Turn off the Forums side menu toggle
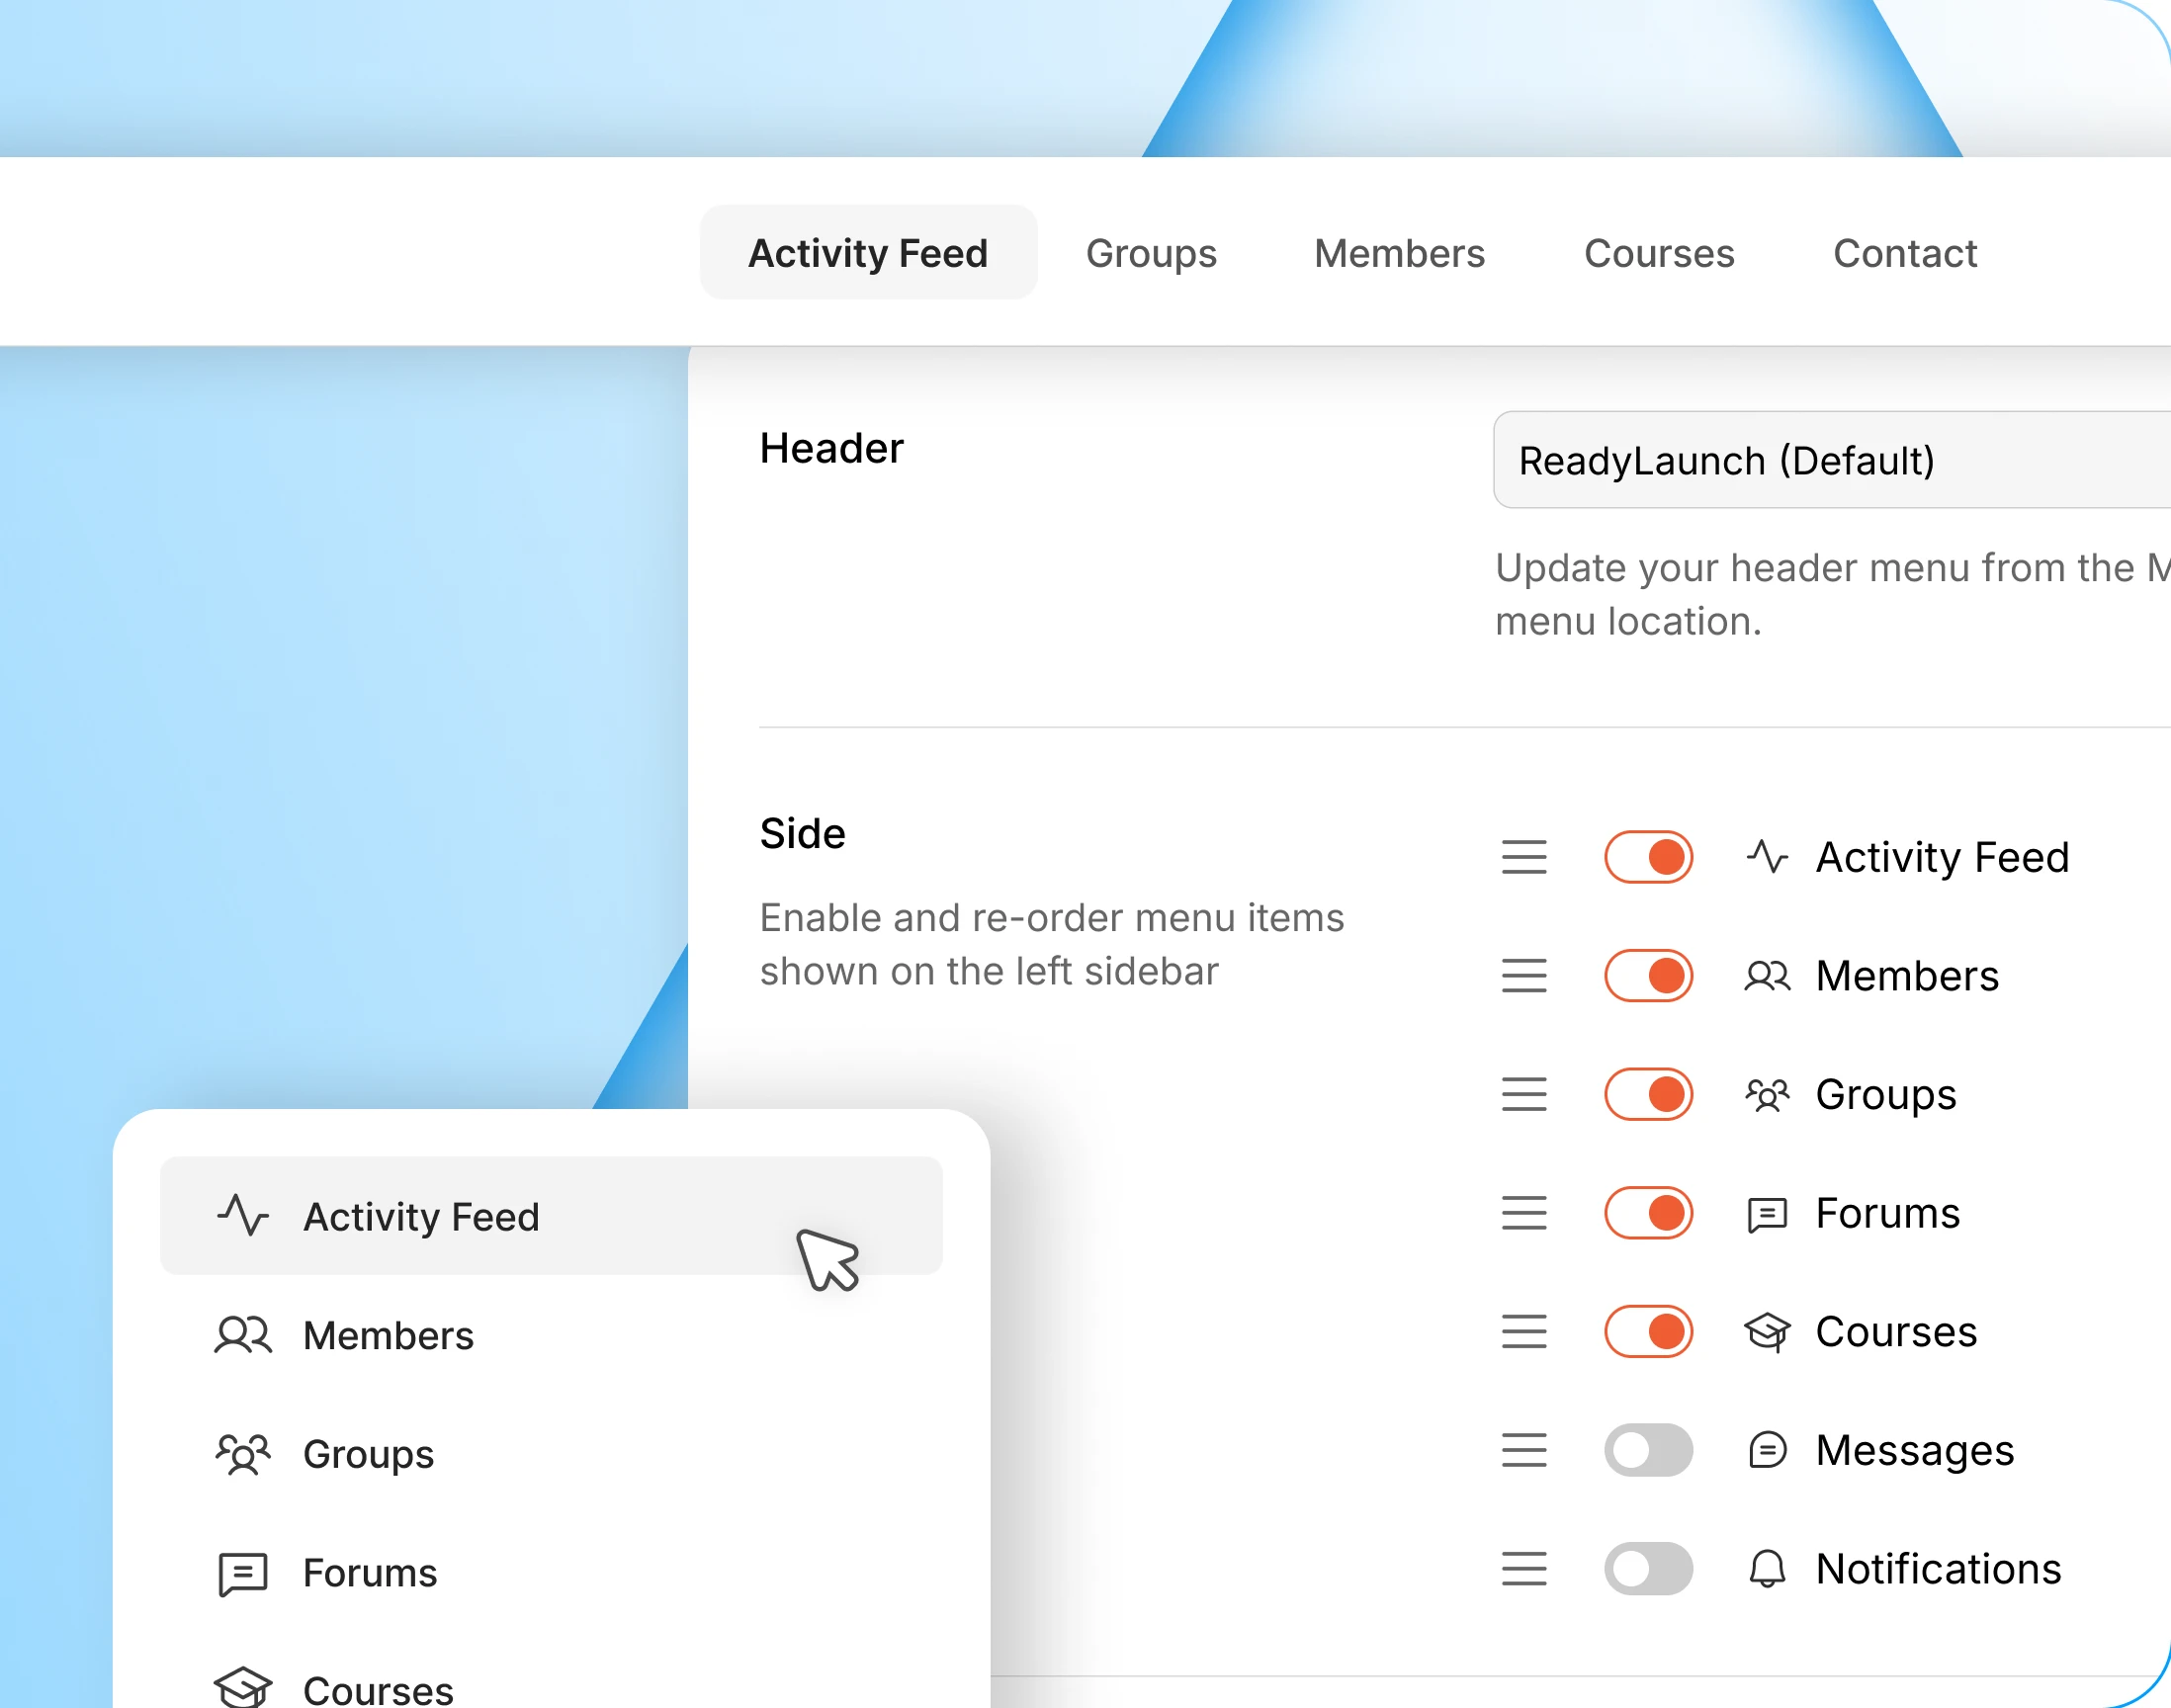Image resolution: width=2171 pixels, height=1708 pixels. (x=1648, y=1213)
